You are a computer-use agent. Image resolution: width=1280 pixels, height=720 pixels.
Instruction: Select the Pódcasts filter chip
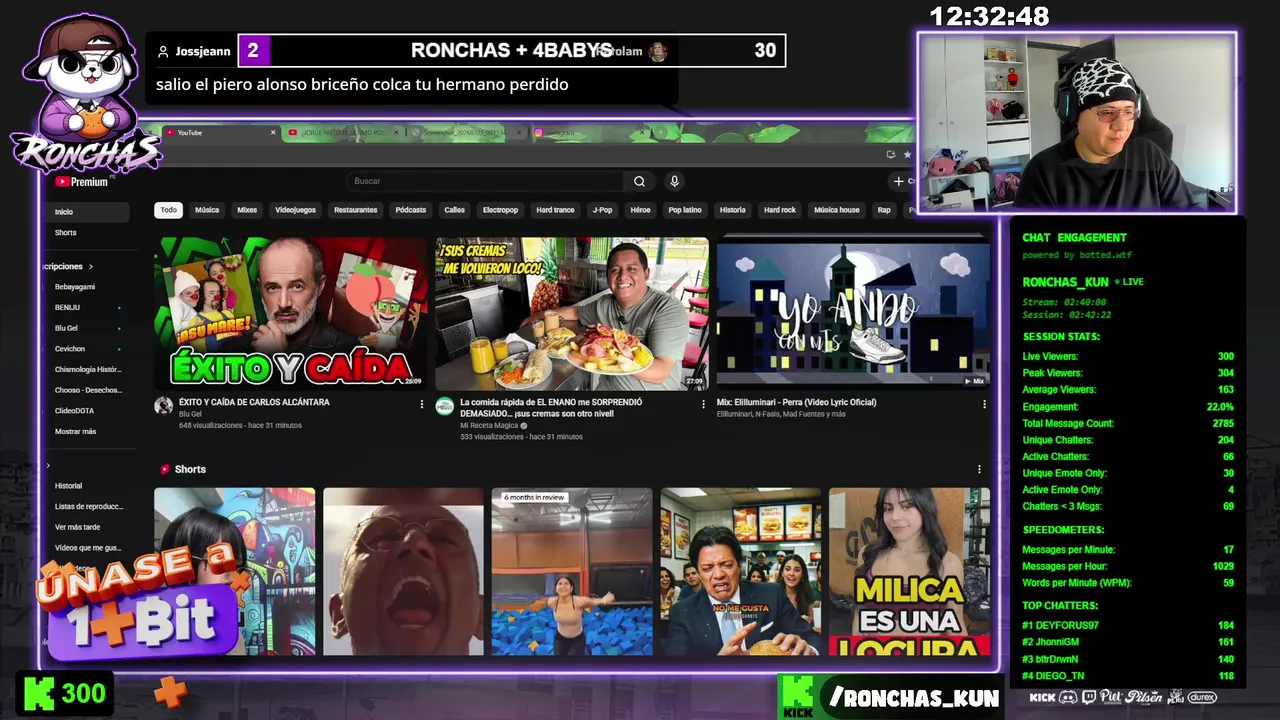410,210
